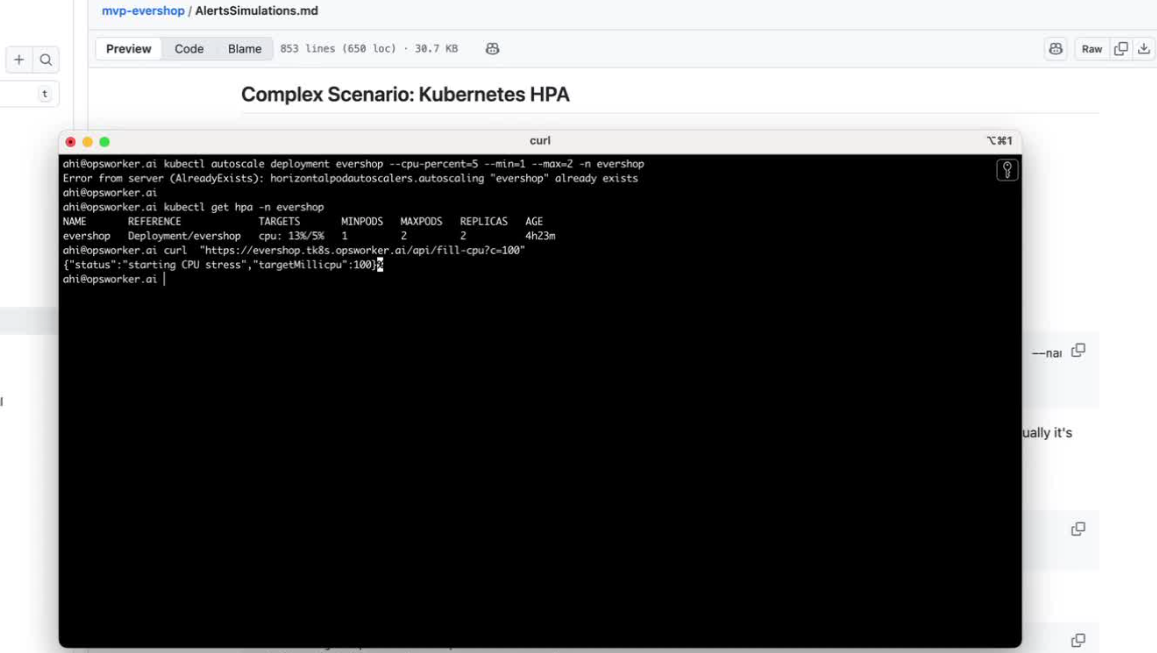Click the green zoom button of terminal

(x=104, y=142)
